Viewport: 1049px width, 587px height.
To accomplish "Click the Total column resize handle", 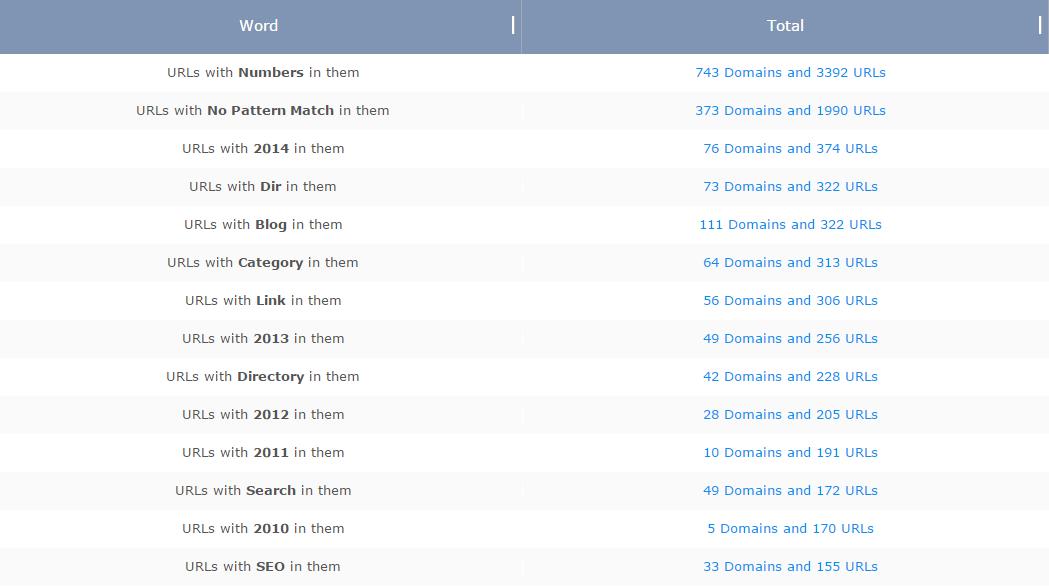I will click(1040, 25).
